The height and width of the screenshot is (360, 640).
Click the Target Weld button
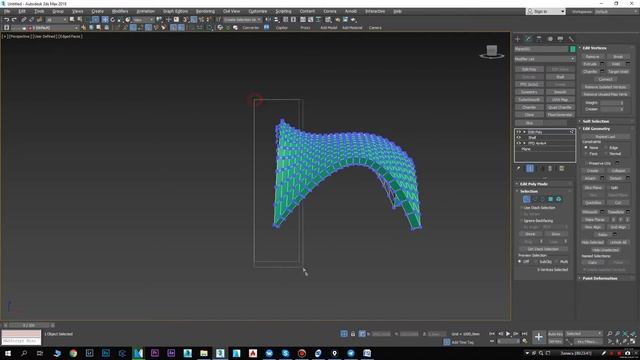pos(618,71)
